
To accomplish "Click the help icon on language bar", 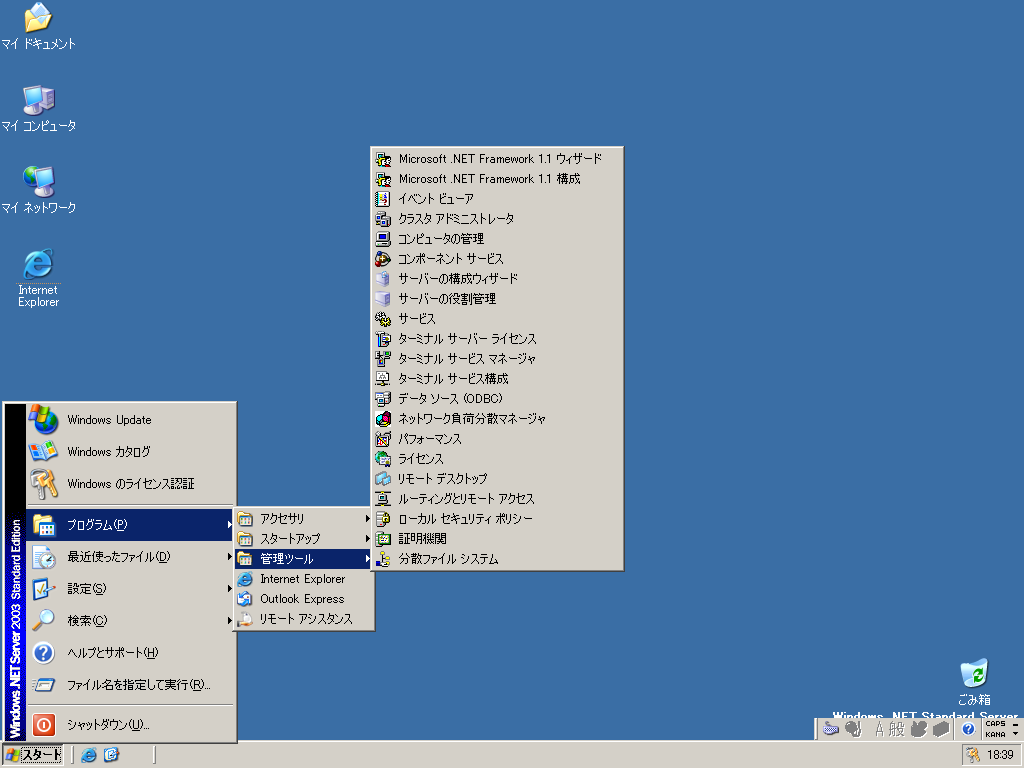I will 968,729.
